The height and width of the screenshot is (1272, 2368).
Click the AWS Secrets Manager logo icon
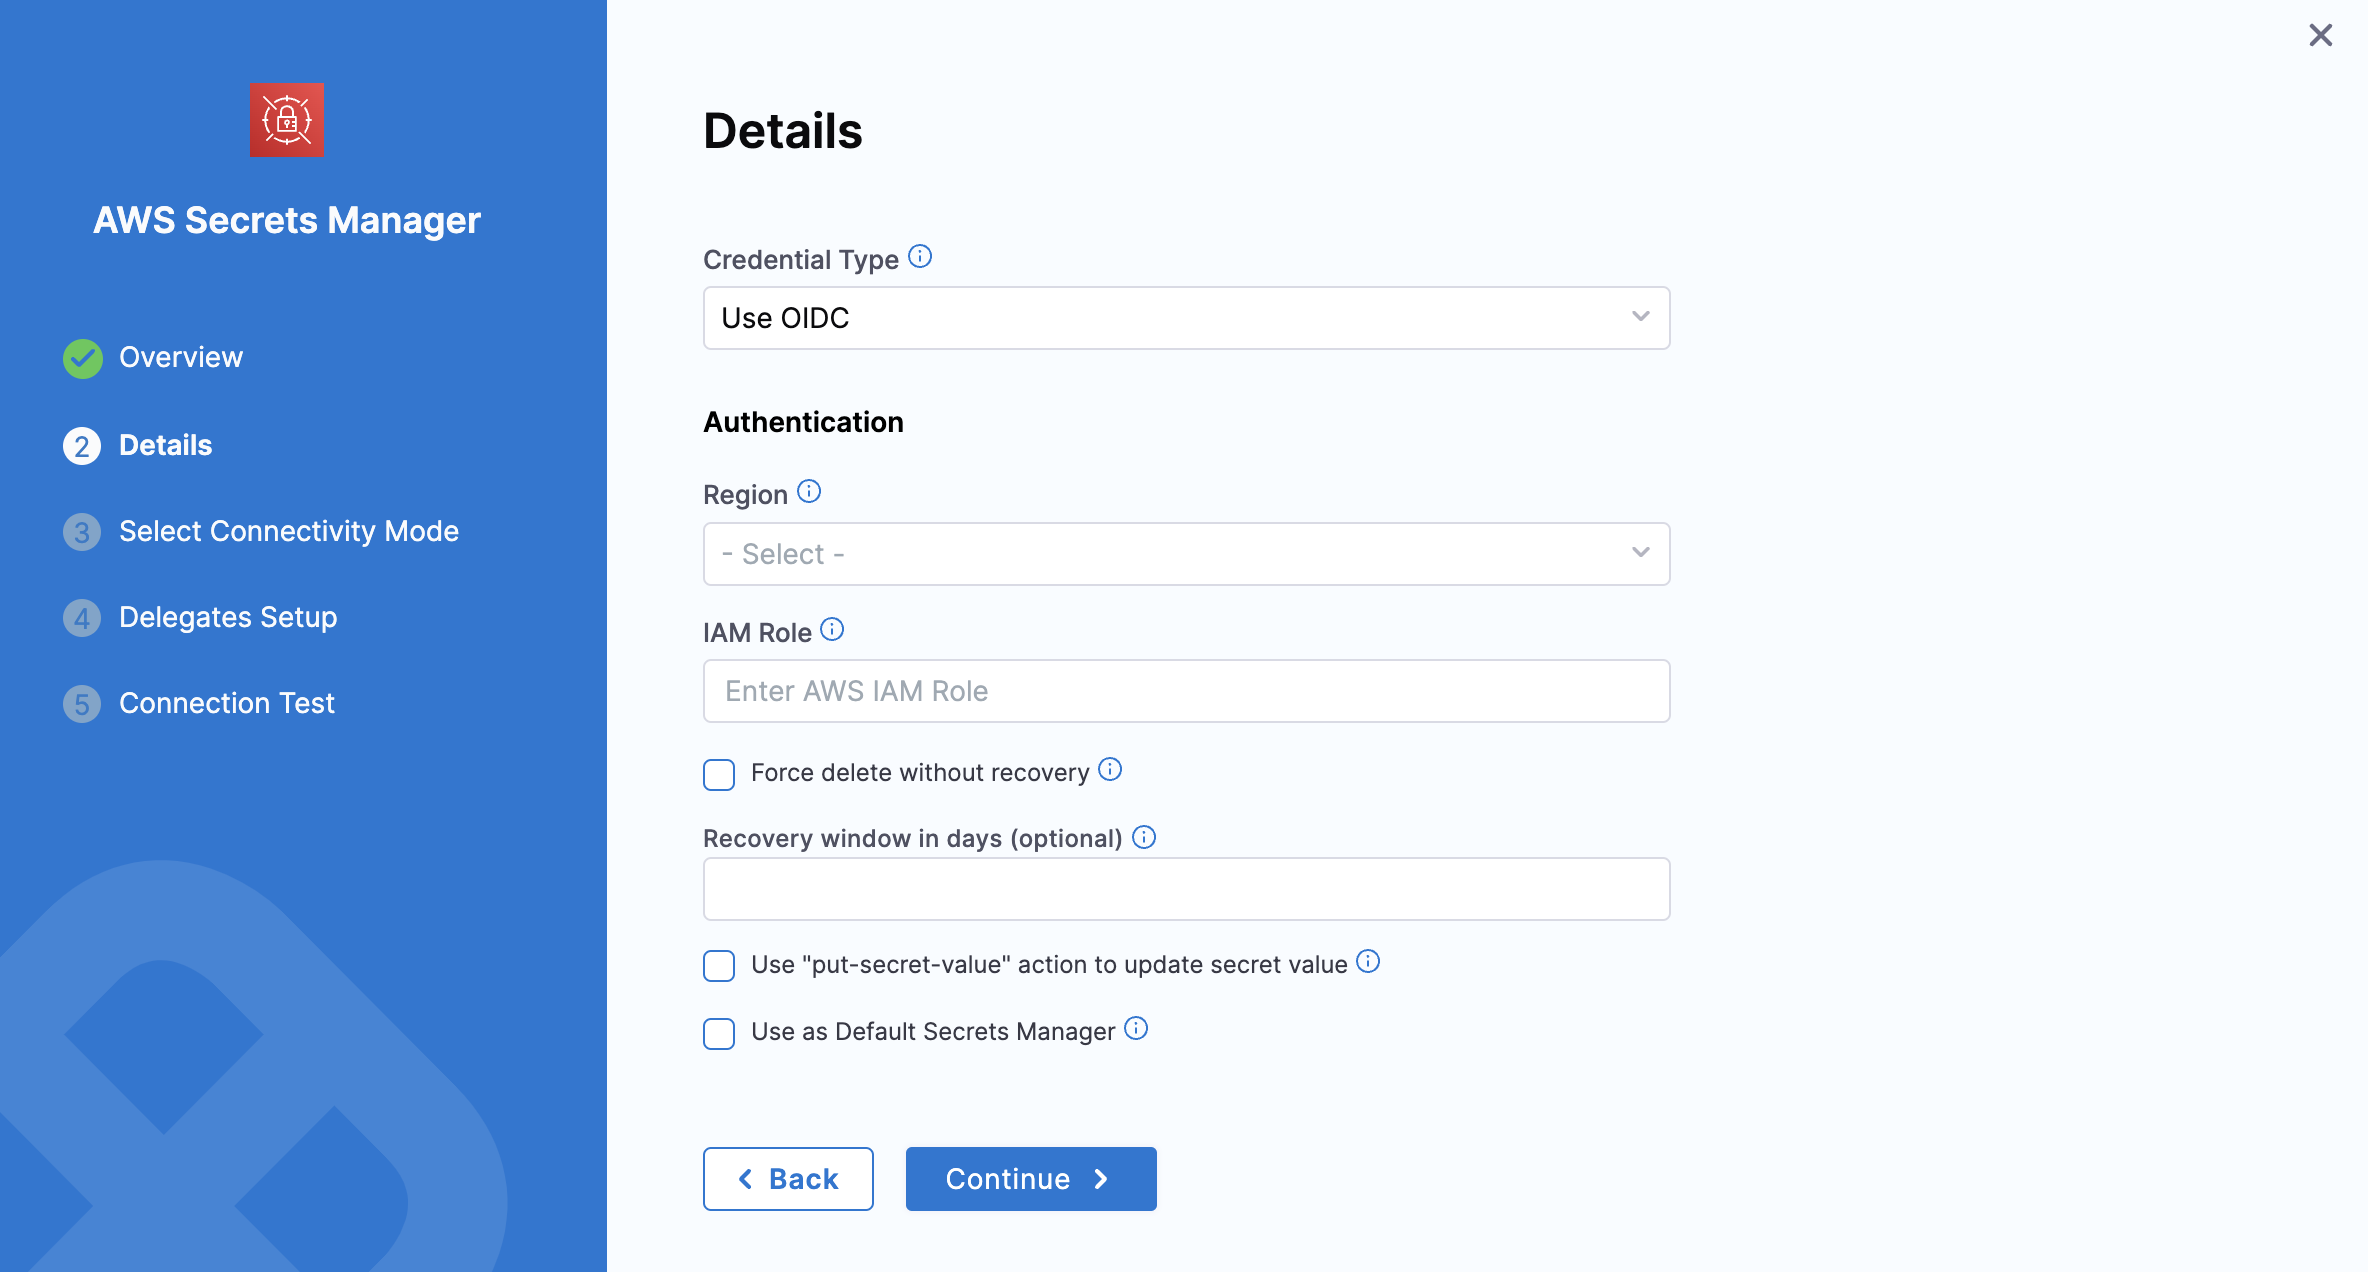(x=288, y=121)
